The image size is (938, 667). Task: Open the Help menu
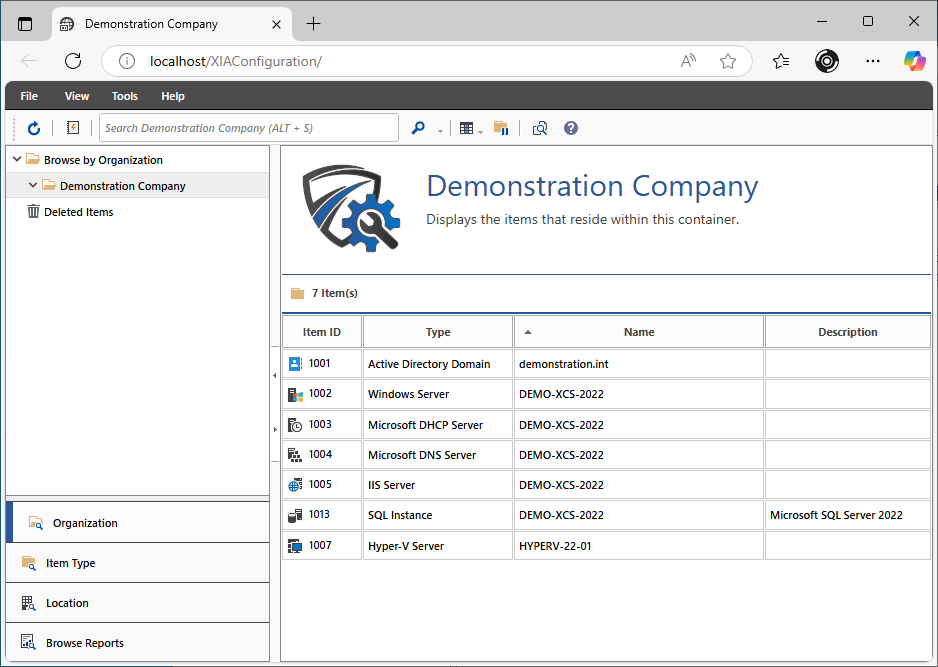[173, 96]
